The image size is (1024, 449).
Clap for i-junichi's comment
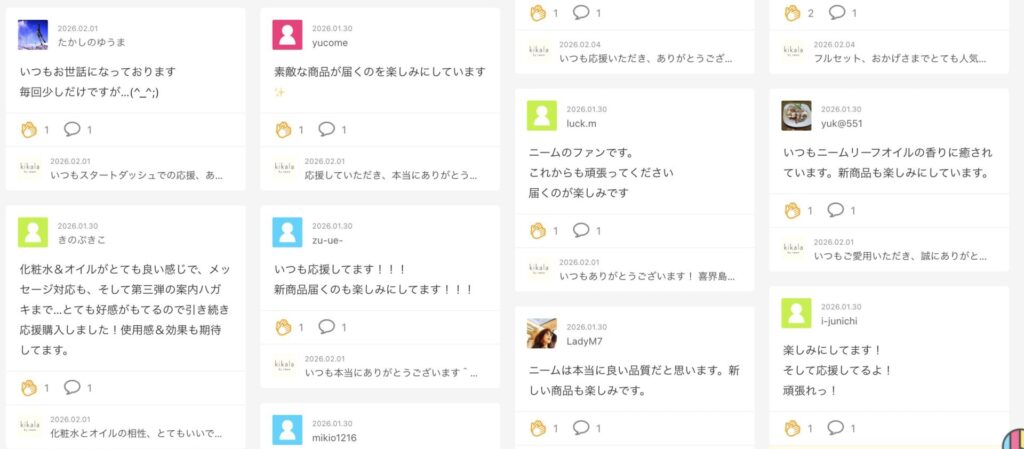[792, 428]
